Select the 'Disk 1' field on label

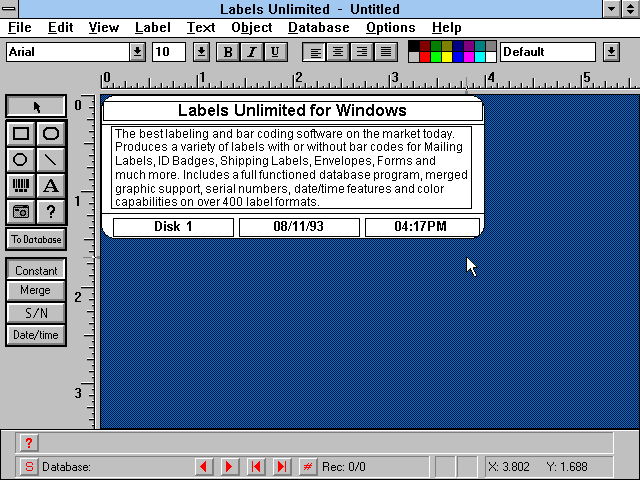click(173, 227)
